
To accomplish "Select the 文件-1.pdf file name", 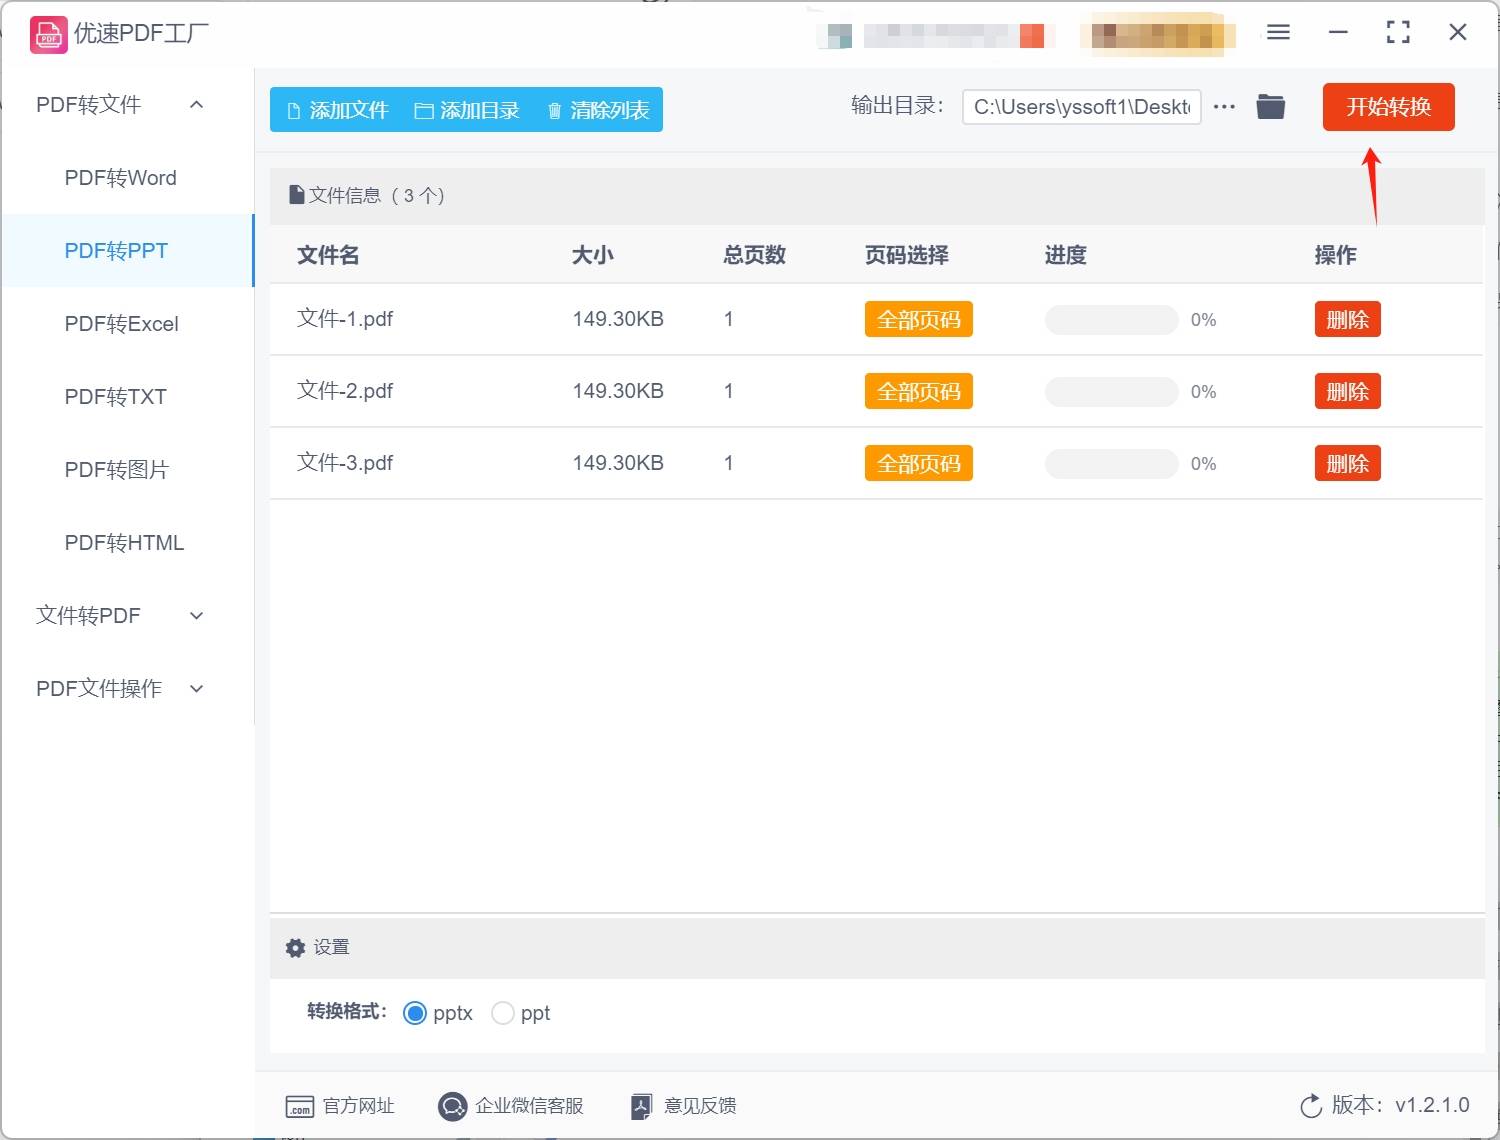I will [x=345, y=319].
